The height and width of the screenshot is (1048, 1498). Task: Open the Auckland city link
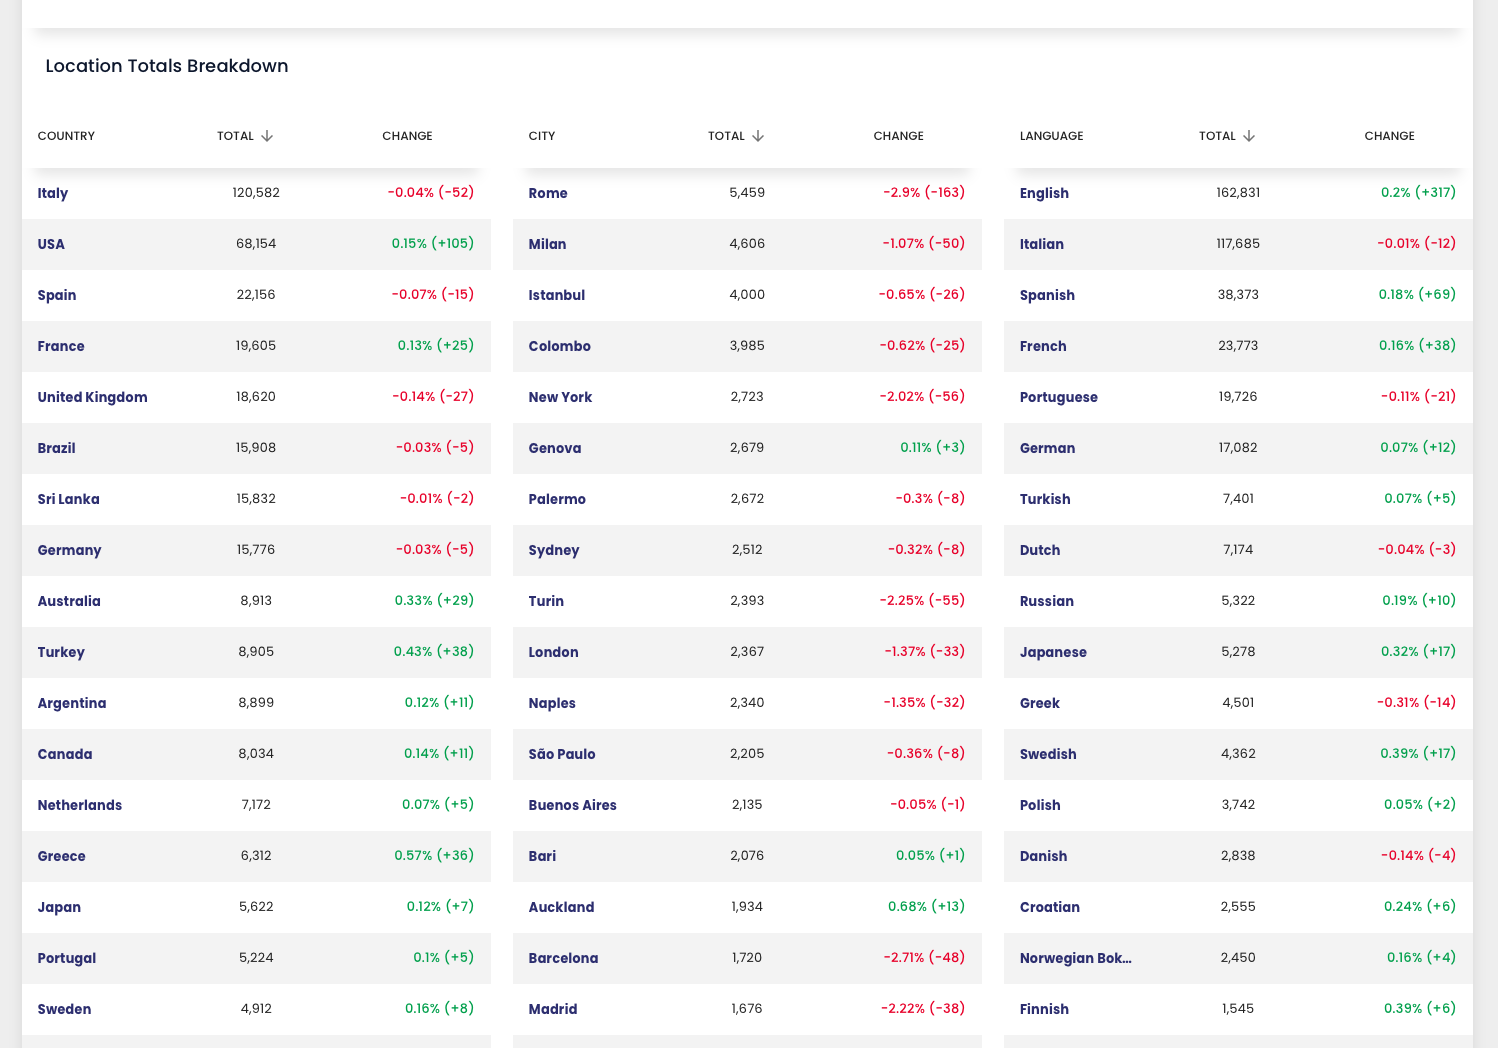tap(561, 907)
